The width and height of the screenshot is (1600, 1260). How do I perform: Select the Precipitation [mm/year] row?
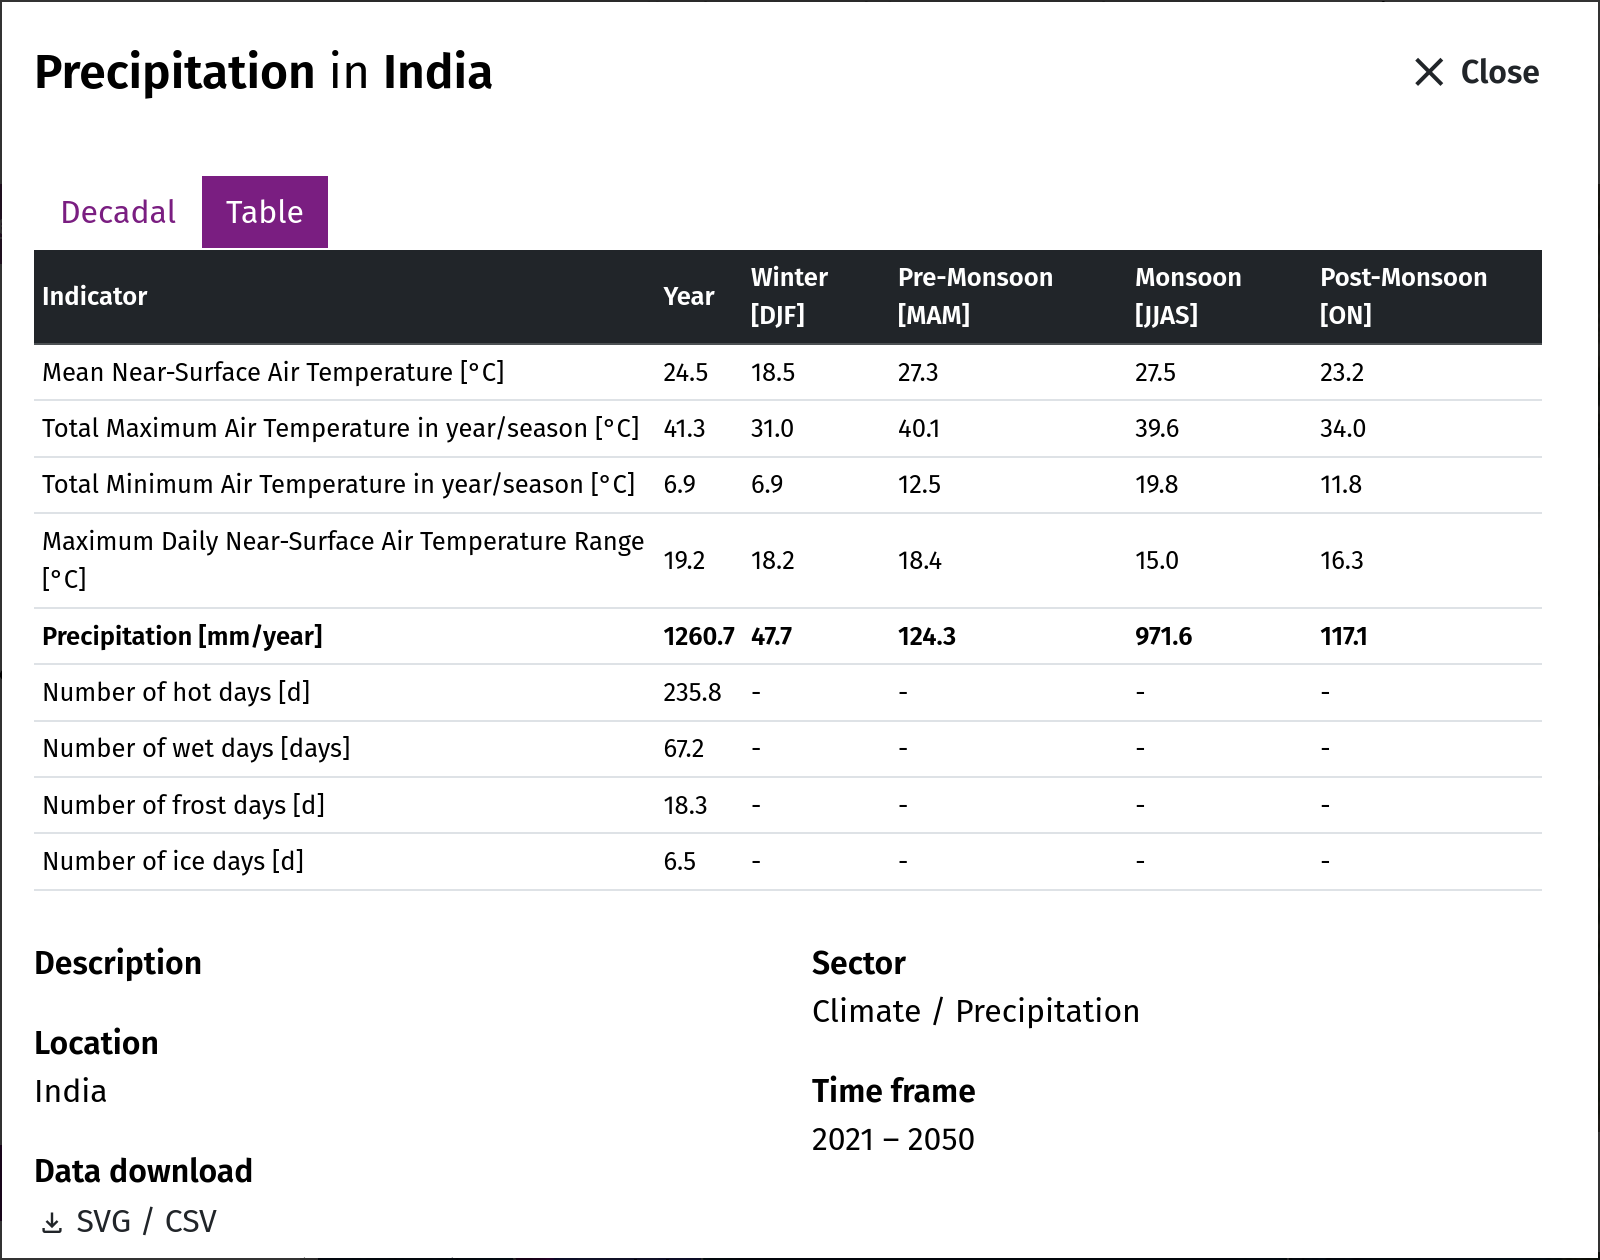pyautogui.click(x=788, y=636)
